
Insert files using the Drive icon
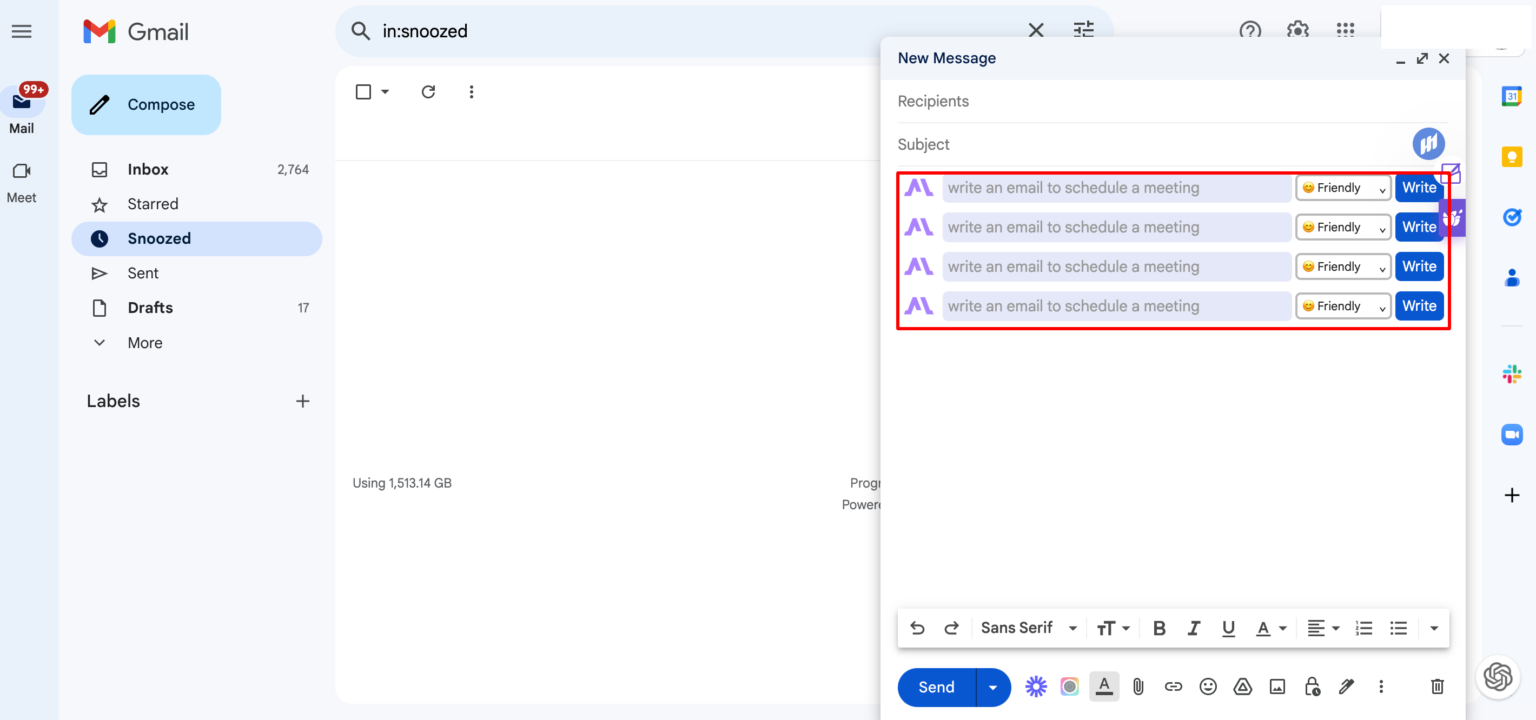click(x=1243, y=687)
